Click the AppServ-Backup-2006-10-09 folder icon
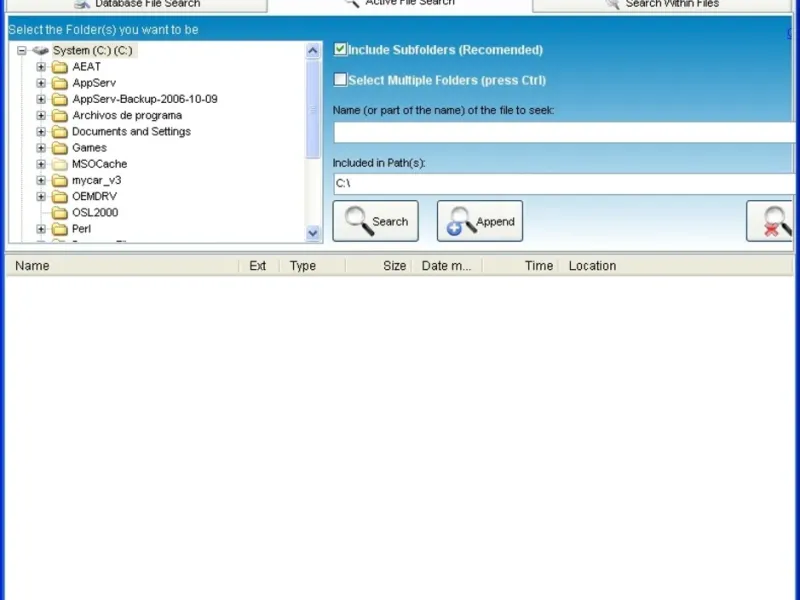 (x=60, y=99)
